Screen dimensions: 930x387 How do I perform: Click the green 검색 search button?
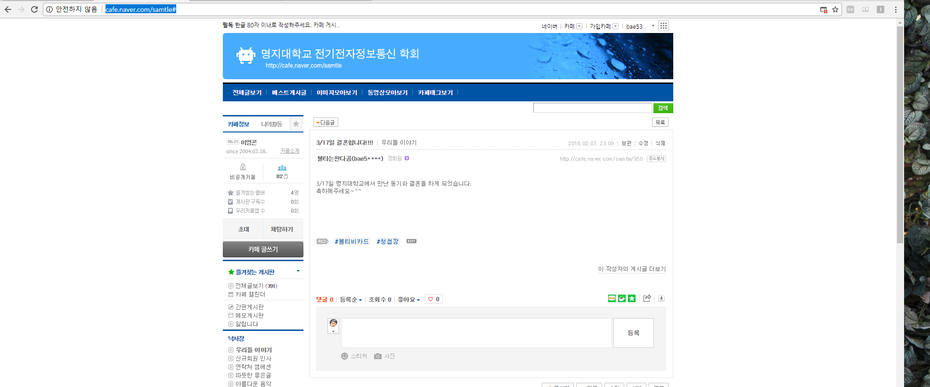tap(663, 108)
